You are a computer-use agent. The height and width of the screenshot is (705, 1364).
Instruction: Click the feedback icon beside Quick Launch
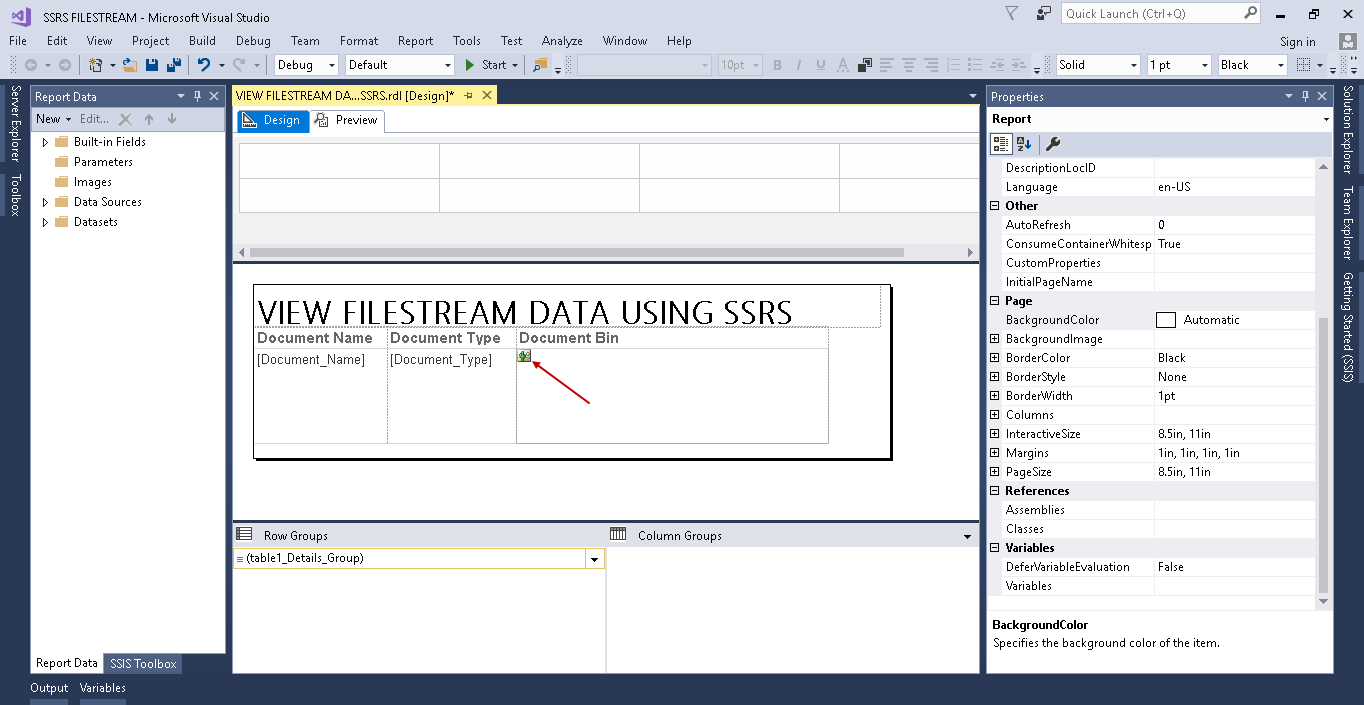tap(1044, 14)
